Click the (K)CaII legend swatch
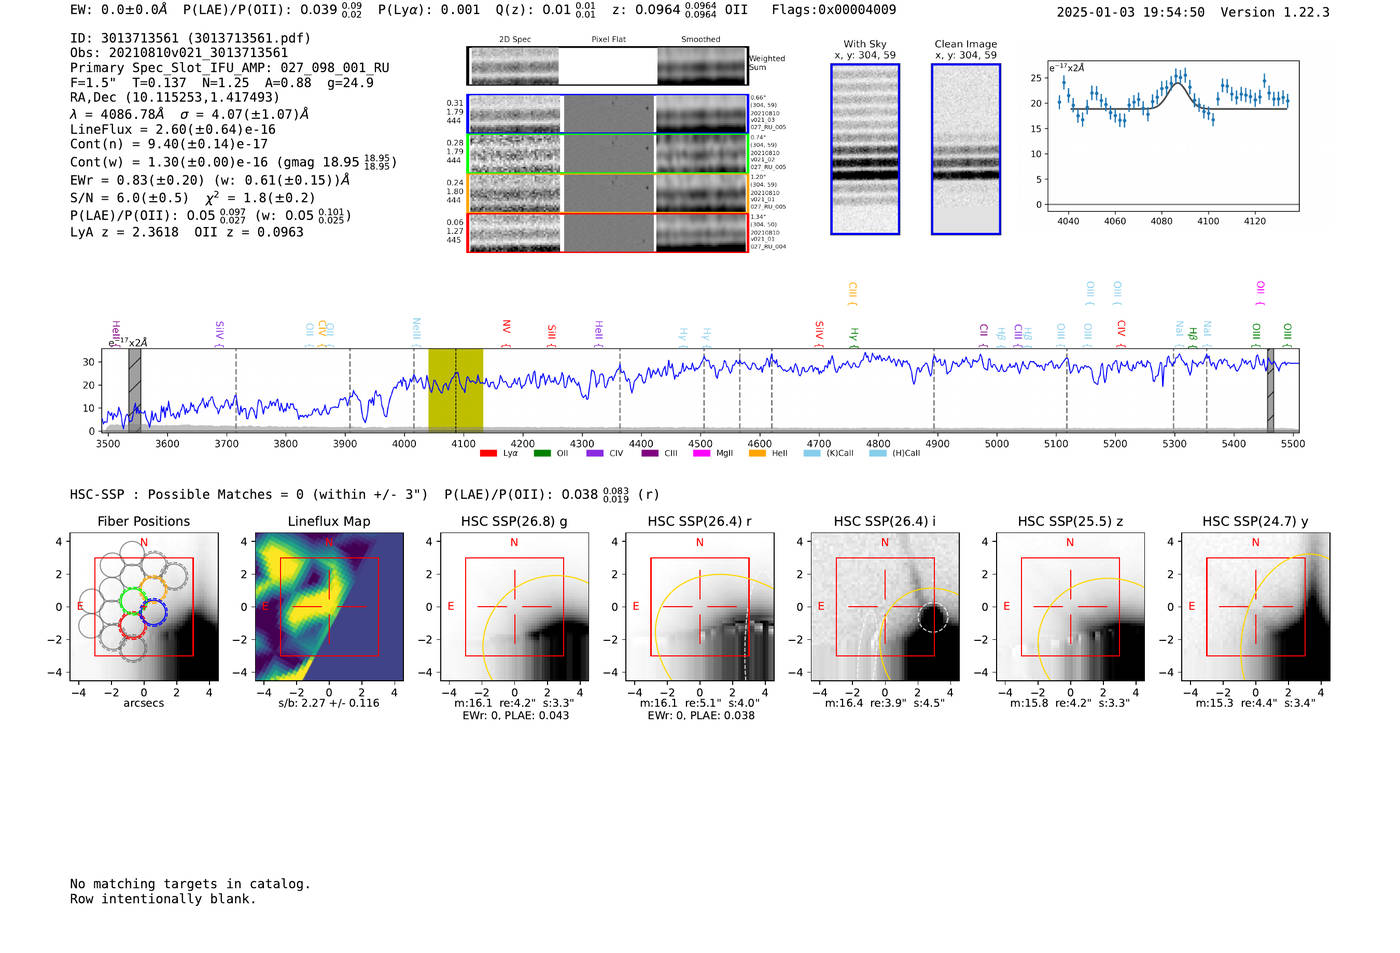Screen dimensions: 1400x953 point(812,453)
